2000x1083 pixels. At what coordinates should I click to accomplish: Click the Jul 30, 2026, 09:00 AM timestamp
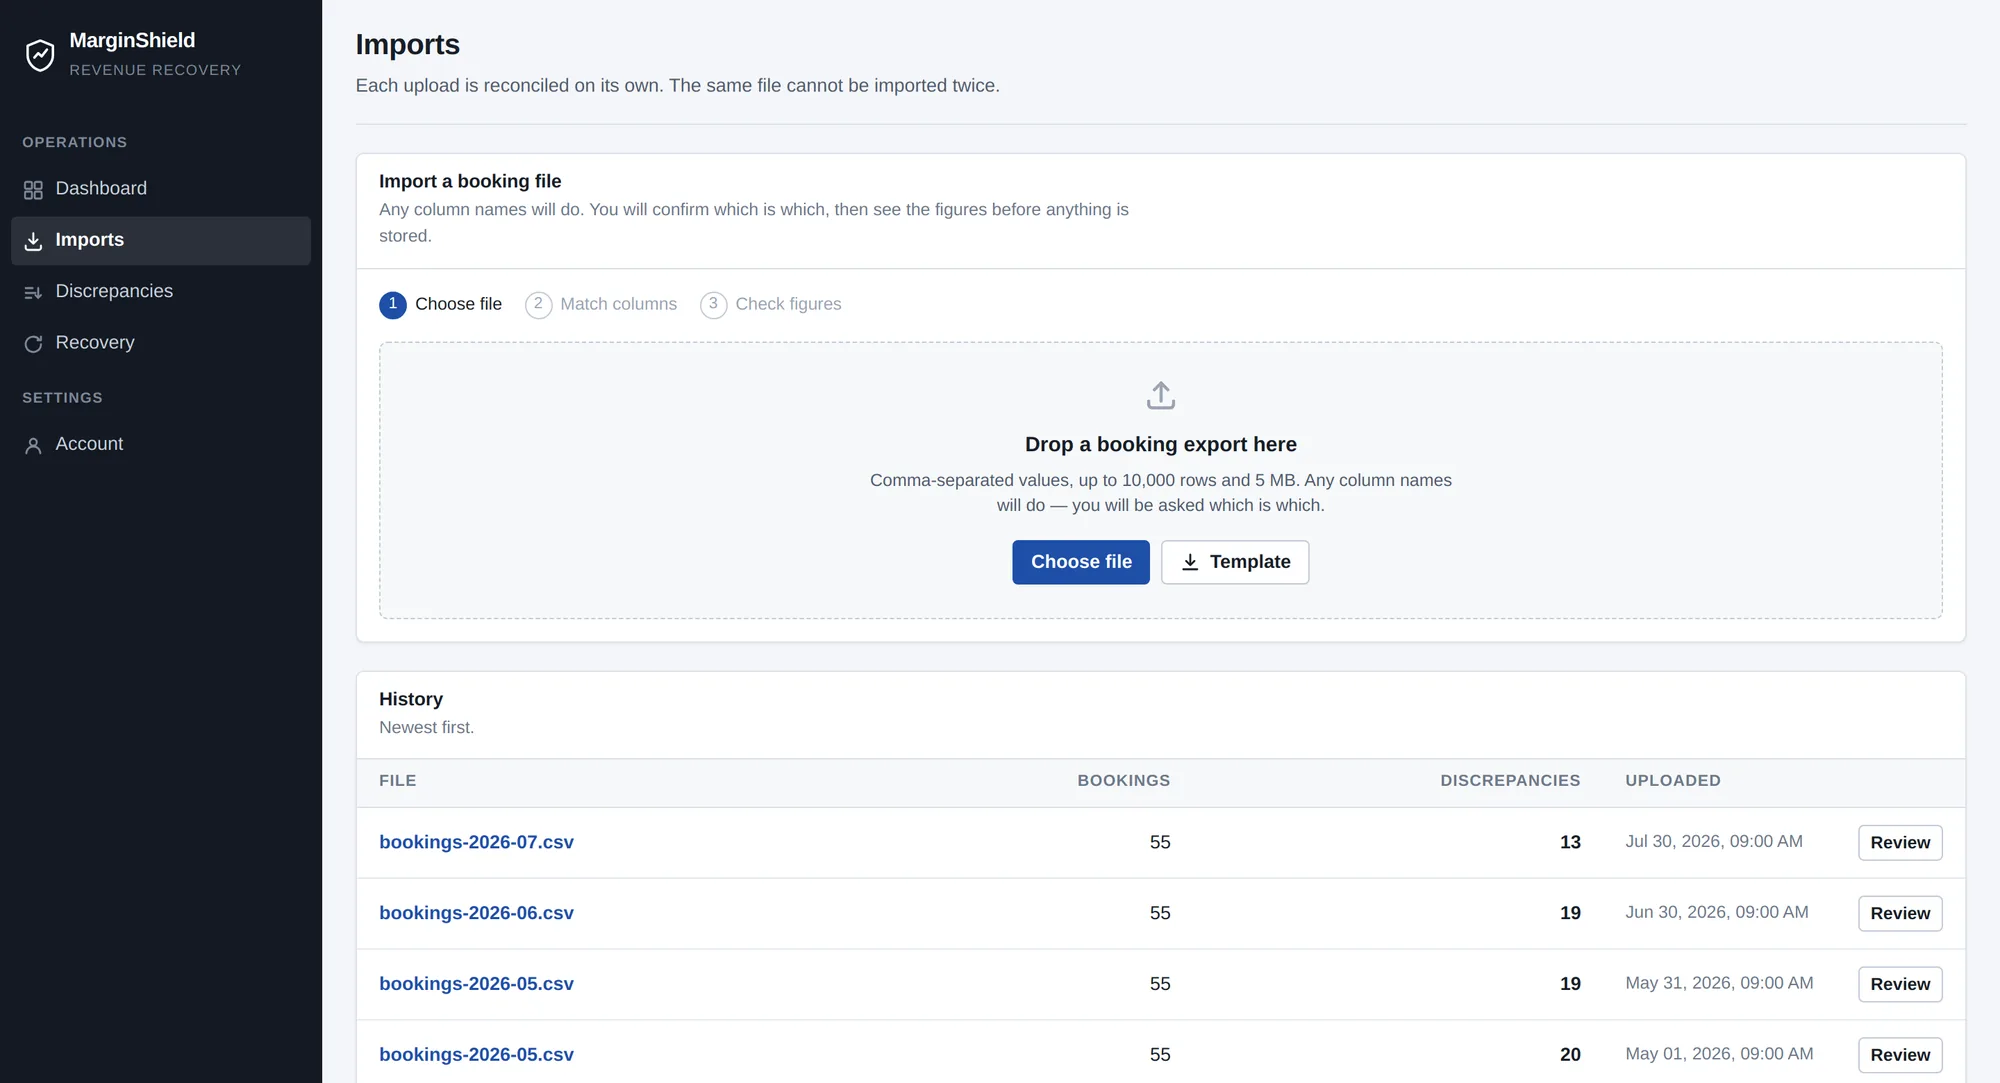coord(1714,842)
